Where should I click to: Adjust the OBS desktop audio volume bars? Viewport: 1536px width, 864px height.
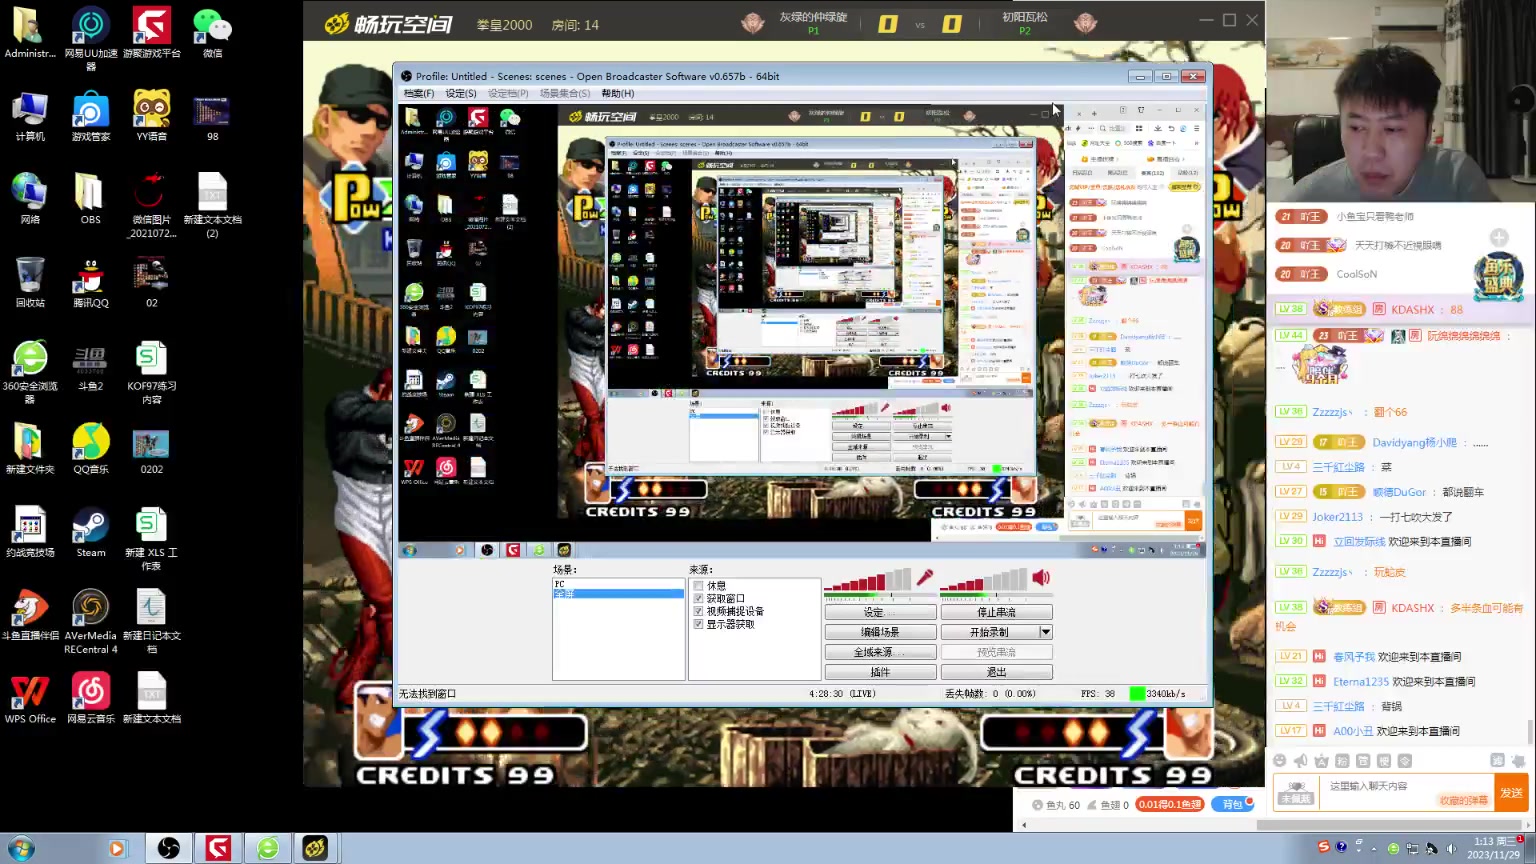tap(986, 580)
